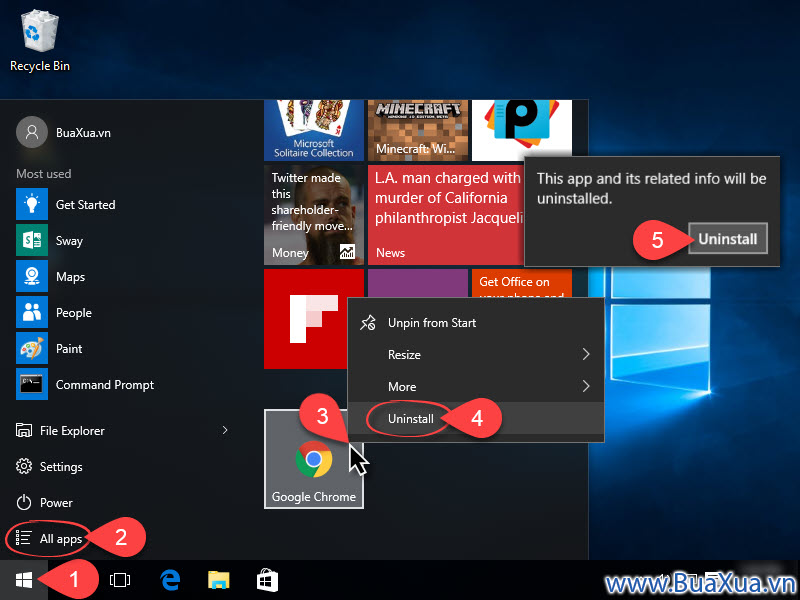Open the News live tile

[445, 215]
